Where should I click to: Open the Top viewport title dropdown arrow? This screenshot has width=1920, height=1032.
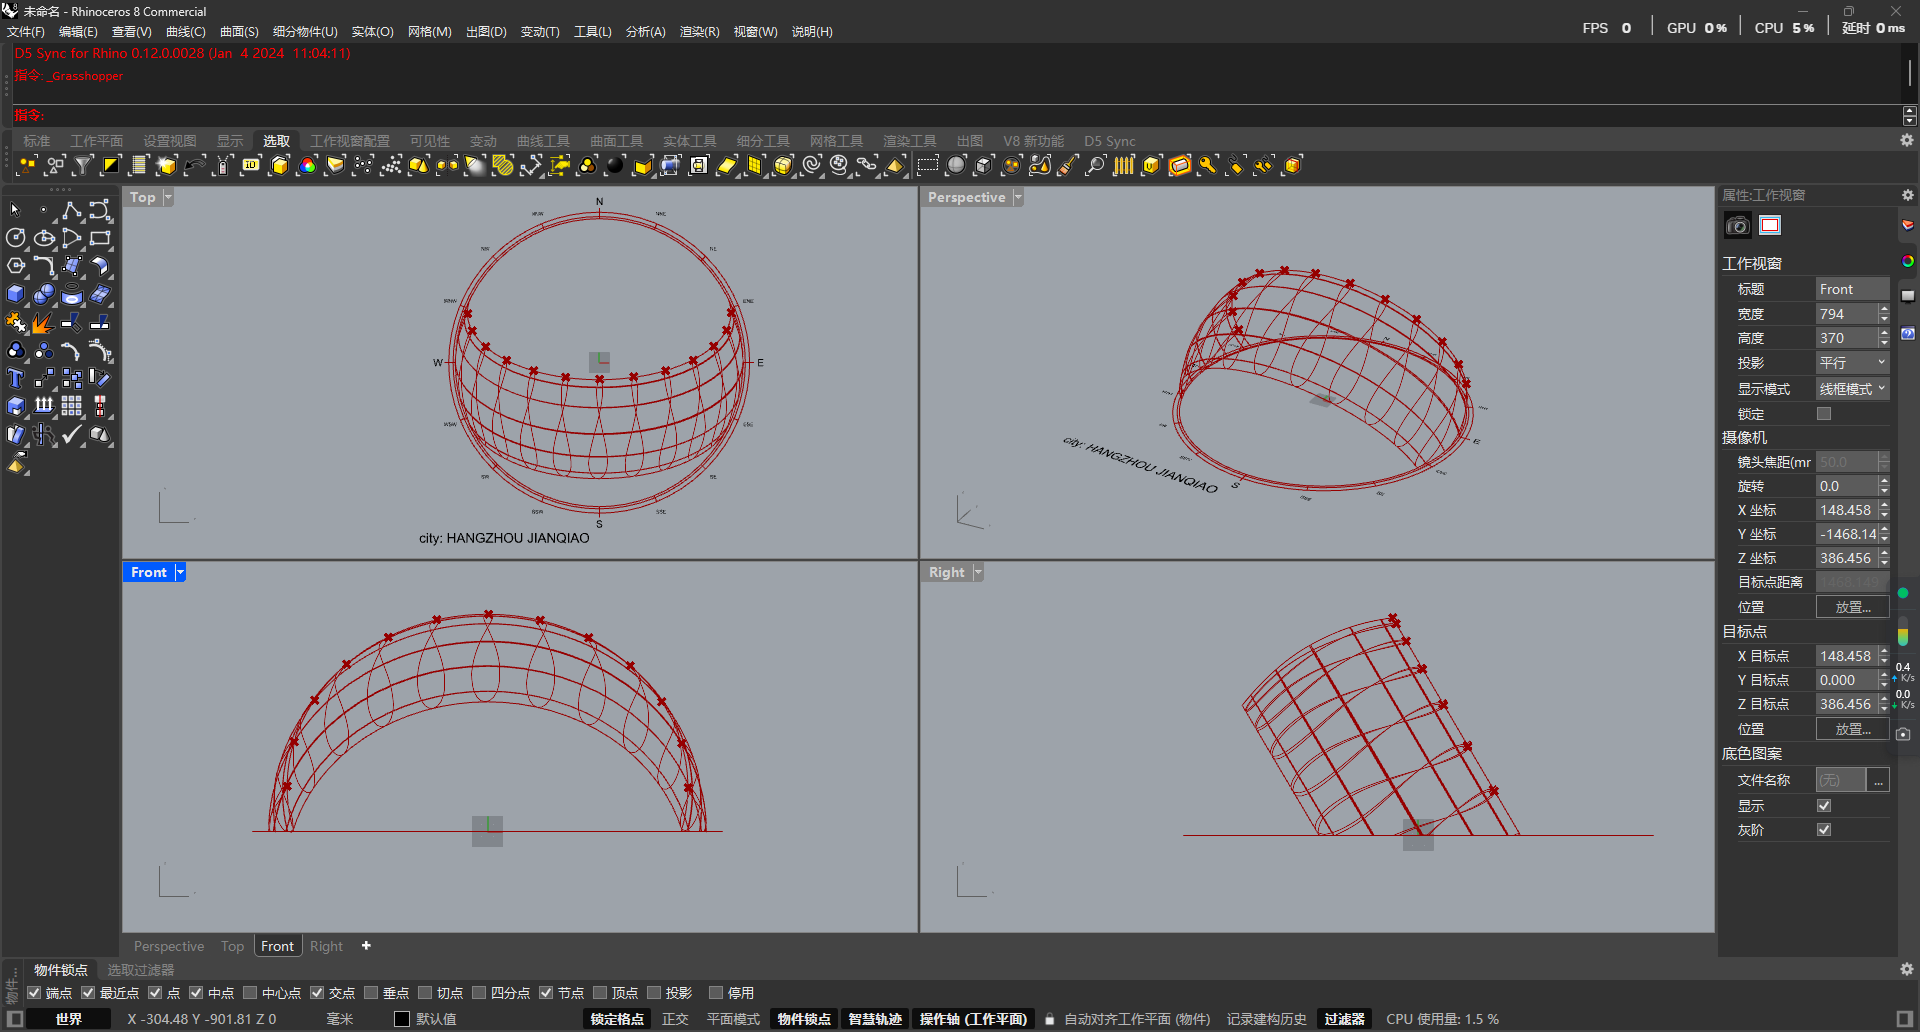coord(168,197)
